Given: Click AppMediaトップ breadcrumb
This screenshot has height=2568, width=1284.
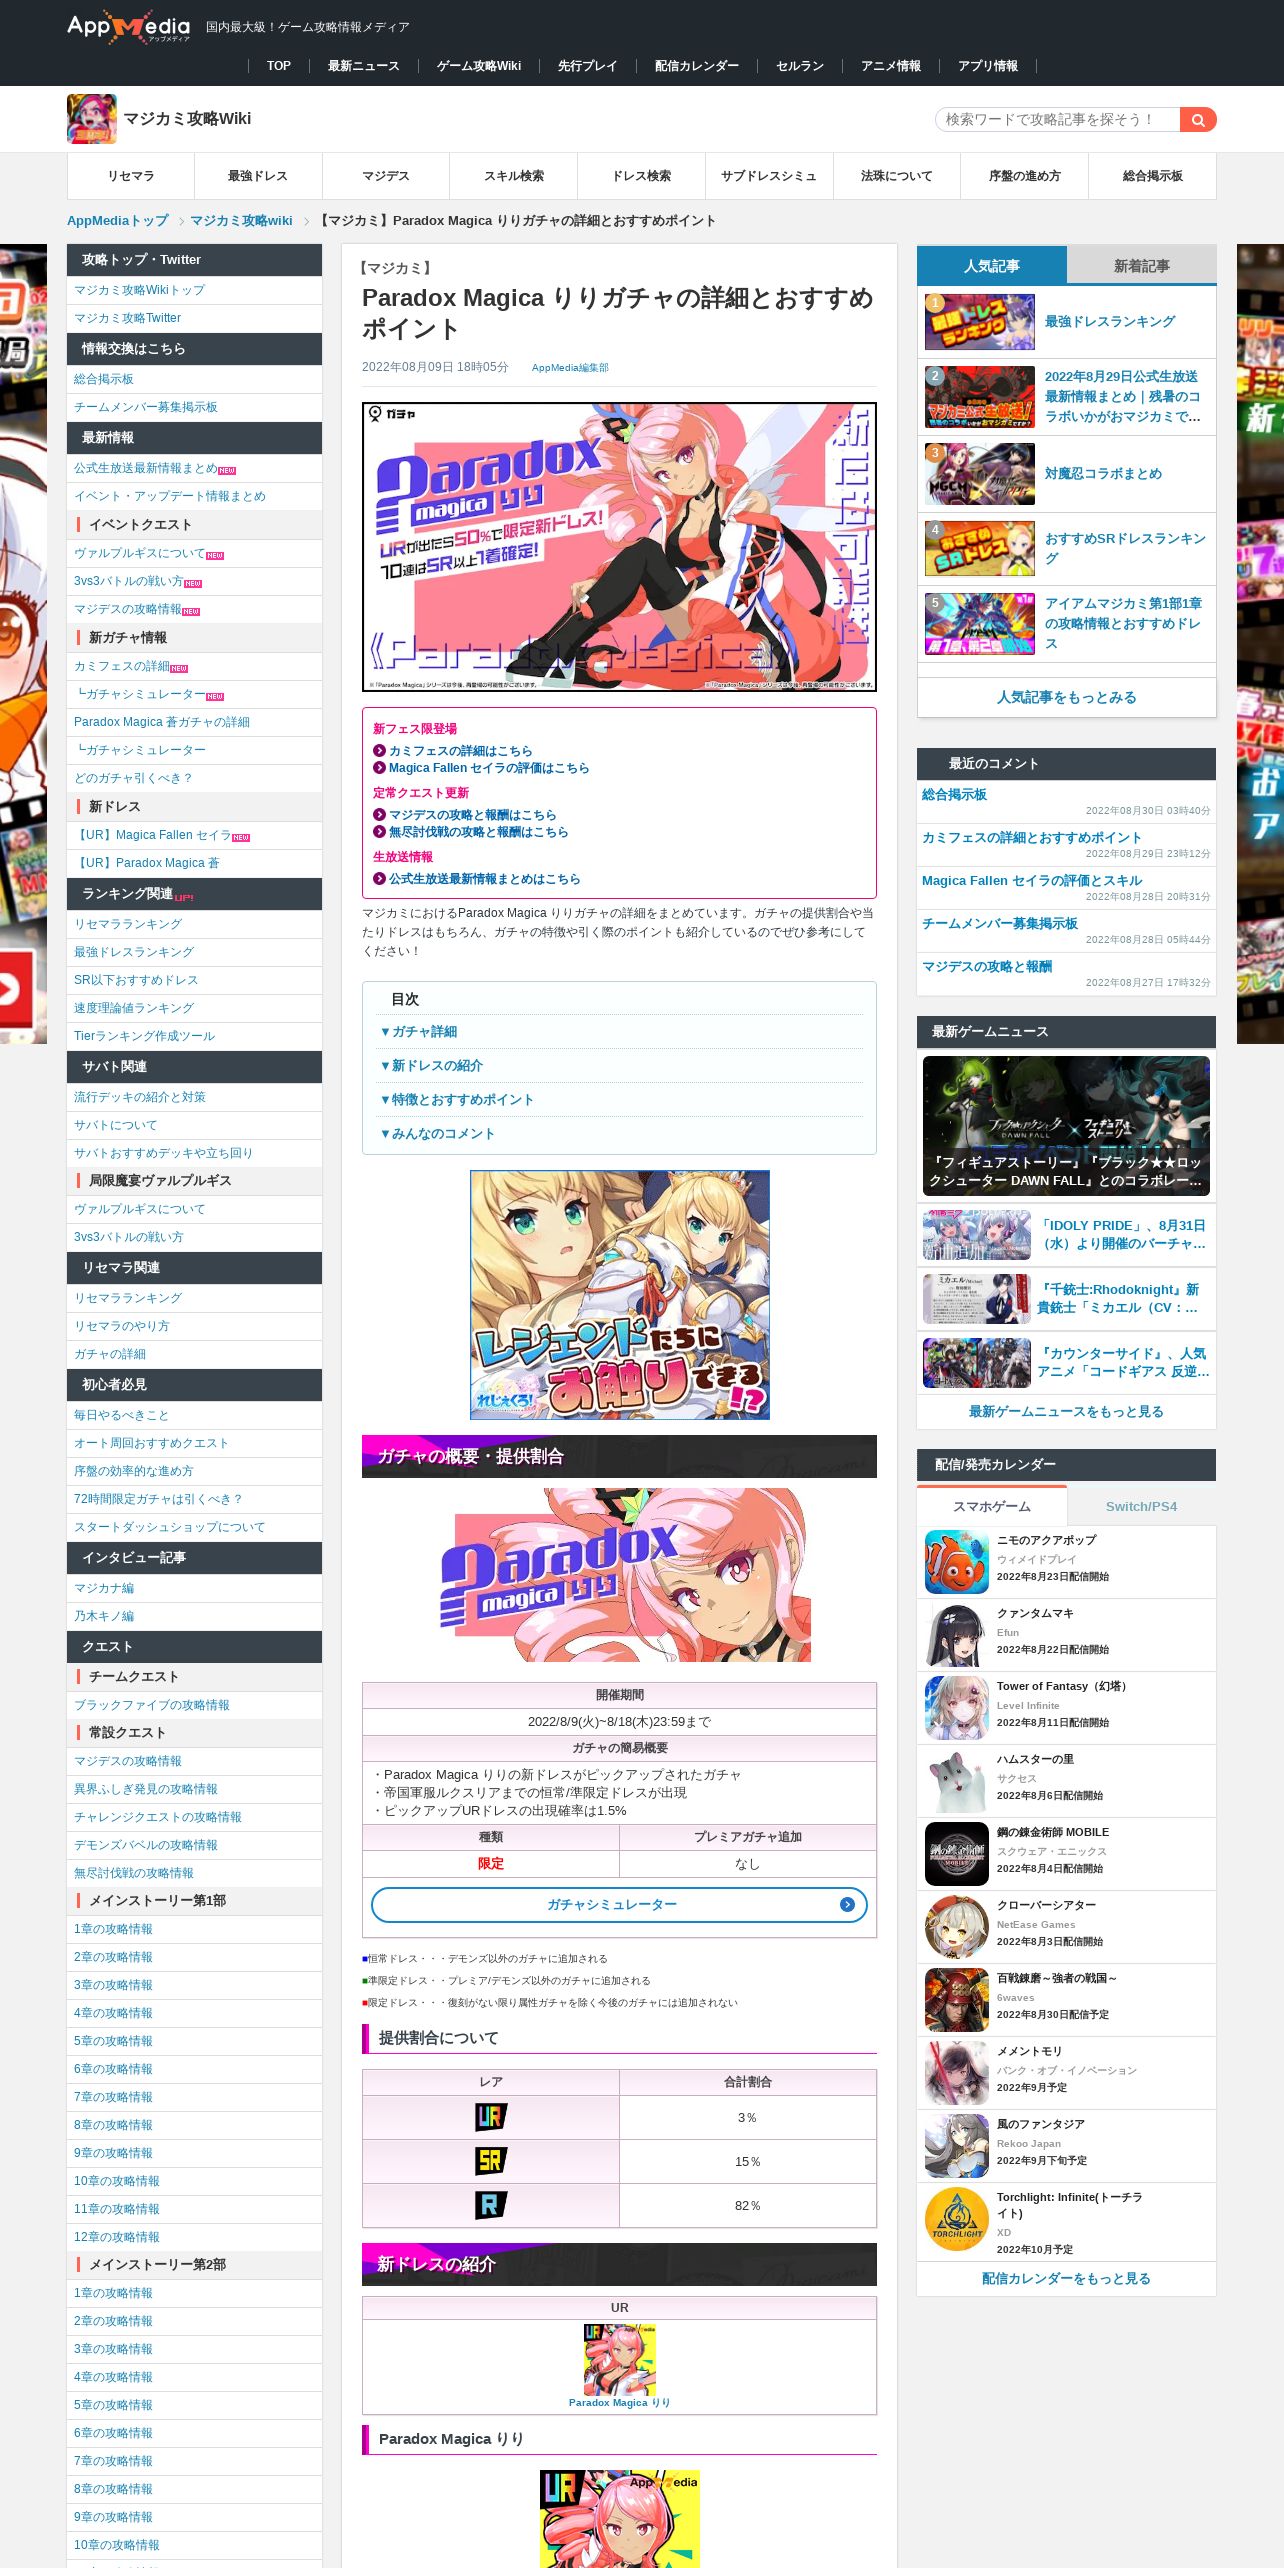Looking at the screenshot, I should [118, 221].
